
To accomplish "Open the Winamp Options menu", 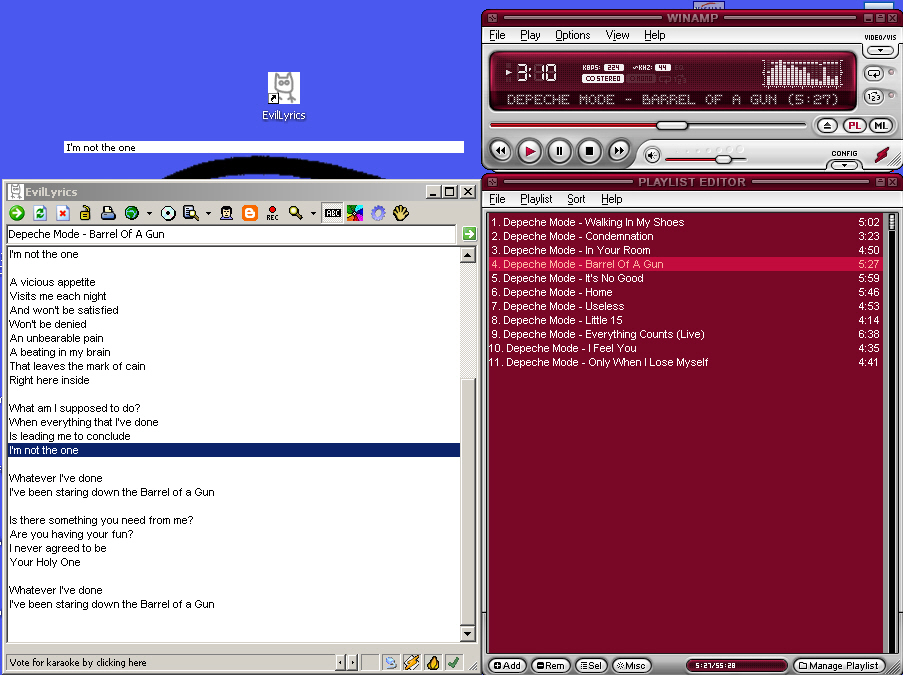I will coord(573,35).
